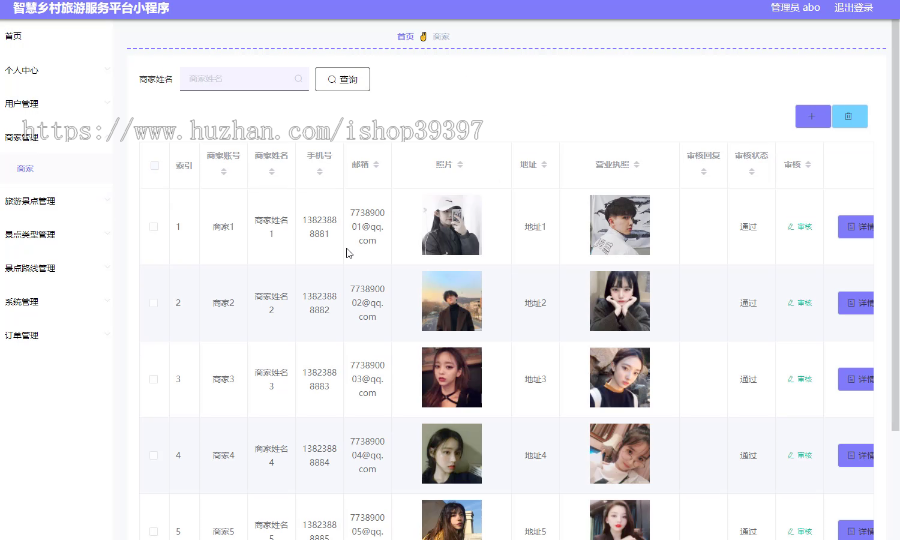Click the 审核 edit icon for 商家3
The image size is (900, 540).
791,379
